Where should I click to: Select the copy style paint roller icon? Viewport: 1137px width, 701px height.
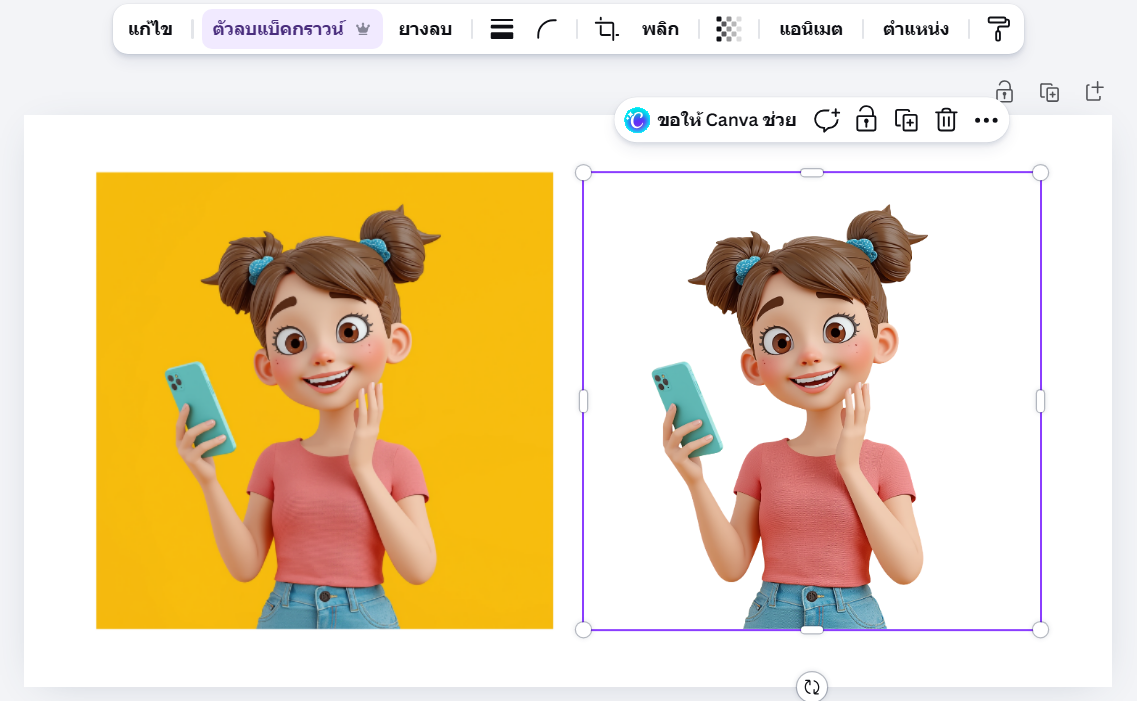tap(1000, 28)
